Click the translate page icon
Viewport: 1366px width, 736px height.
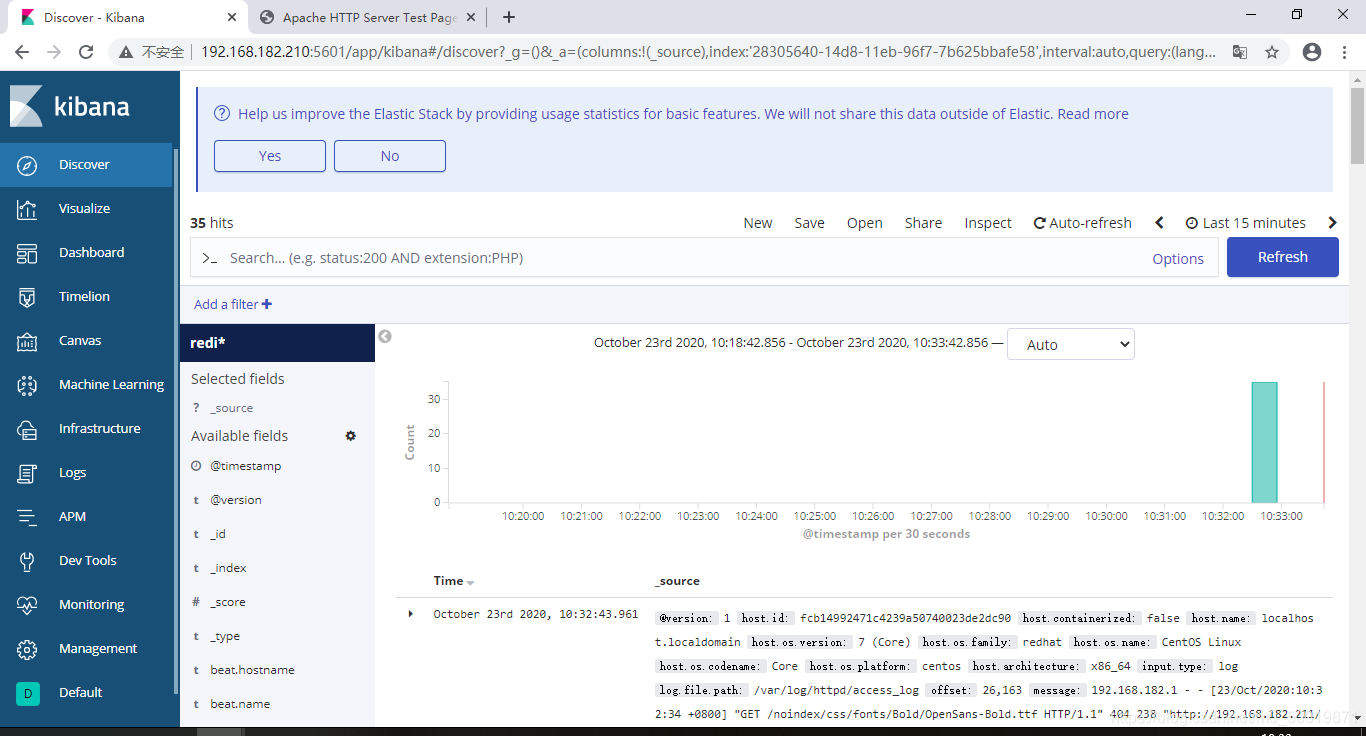click(1240, 52)
